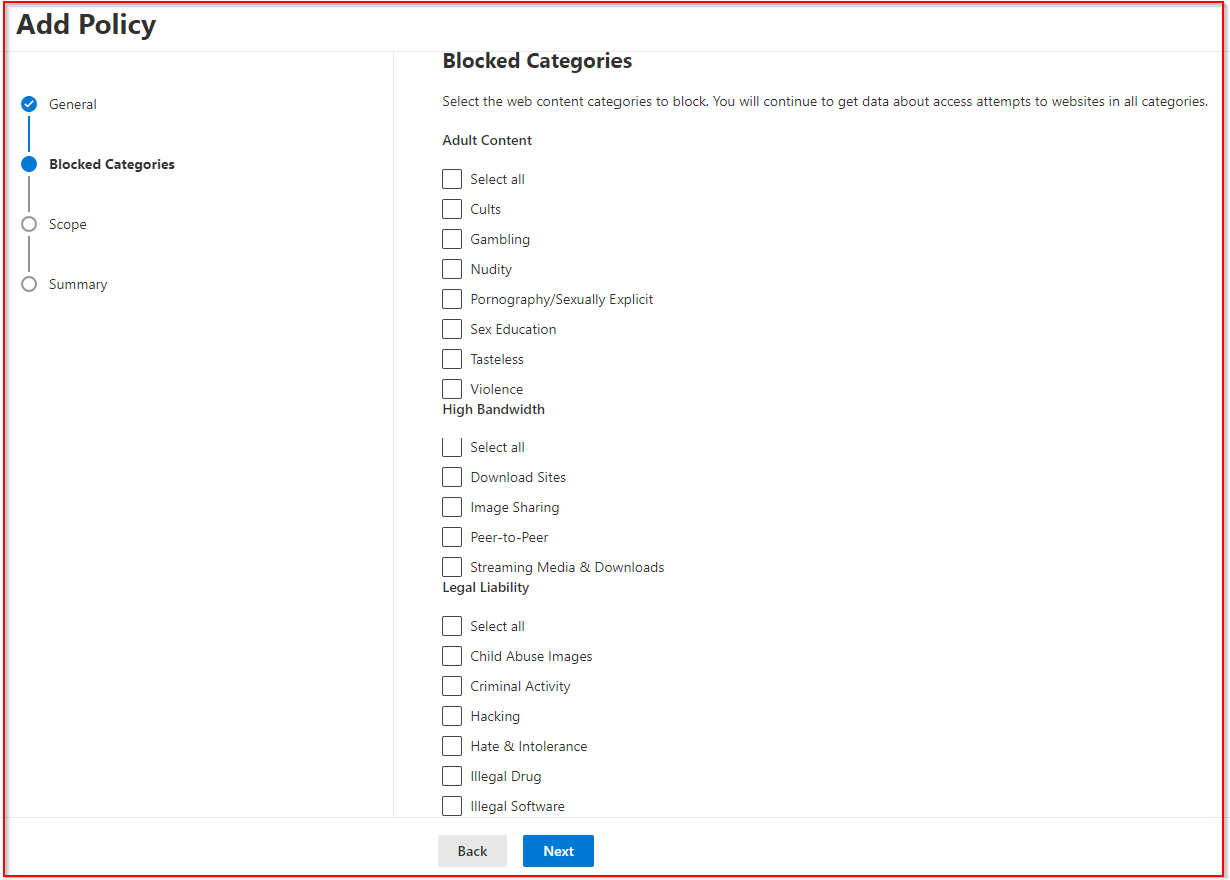Enable the Nudity checkbox
The image size is (1230, 880).
[x=451, y=268]
